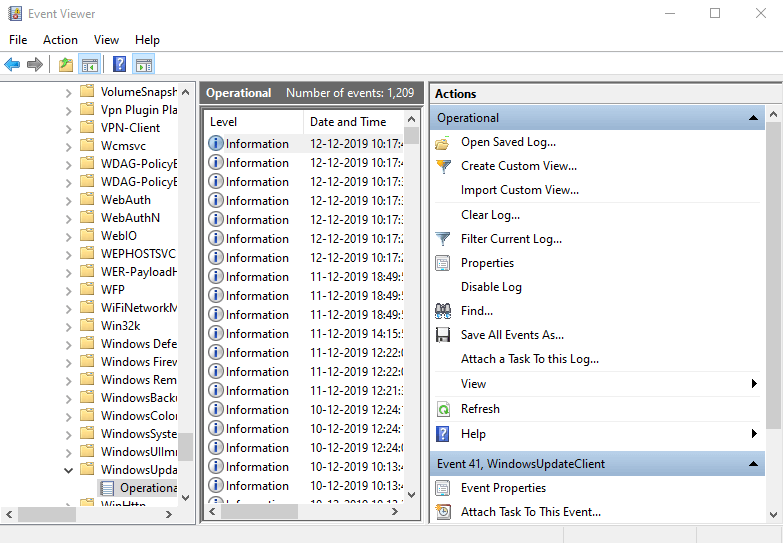Click the Attach Task To This Event icon
The height and width of the screenshot is (543, 783).
(443, 512)
